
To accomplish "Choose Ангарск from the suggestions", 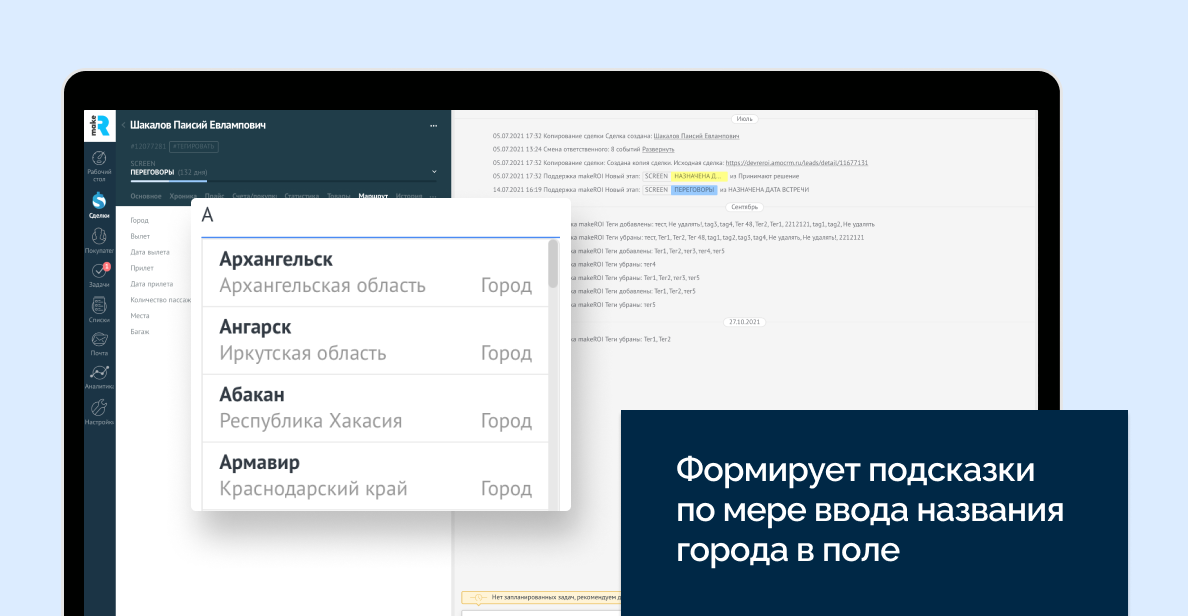I will pos(375,341).
